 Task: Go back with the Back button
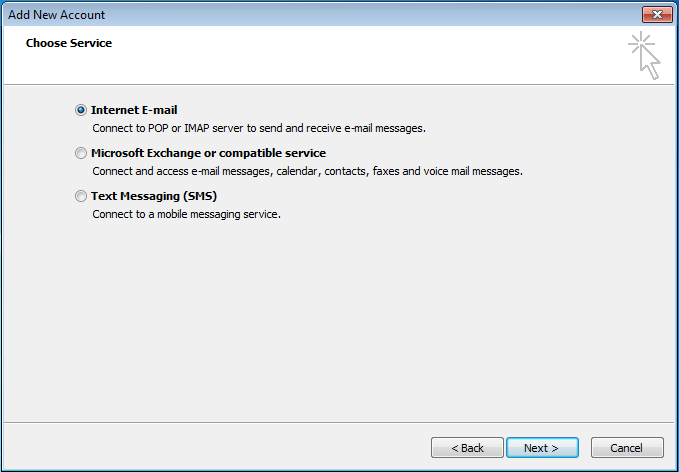467,448
